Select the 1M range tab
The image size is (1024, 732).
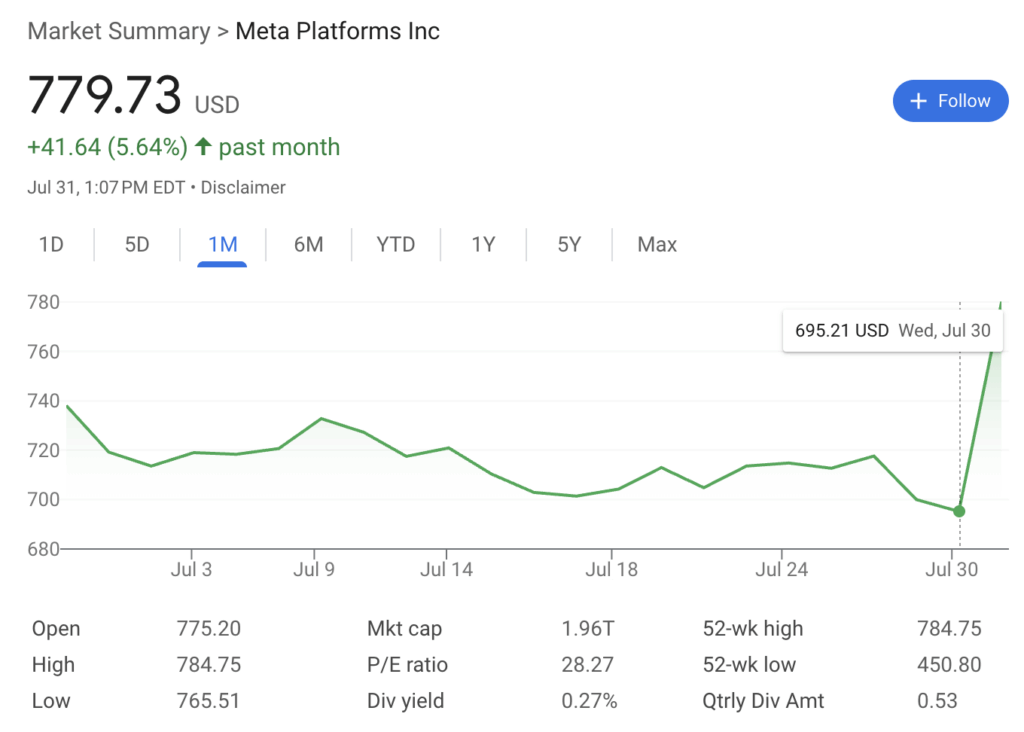point(223,244)
